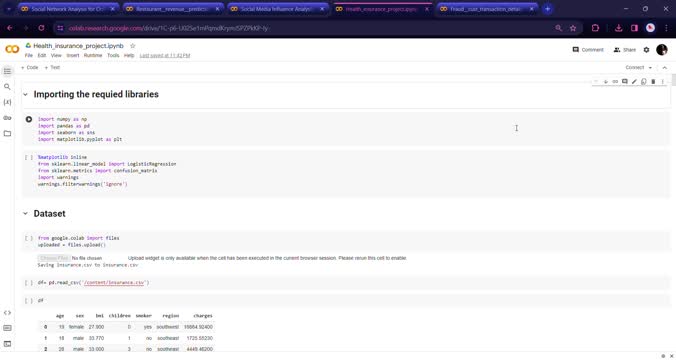Open the View menu
Viewport: 676px width, 360px height.
[x=56, y=56]
